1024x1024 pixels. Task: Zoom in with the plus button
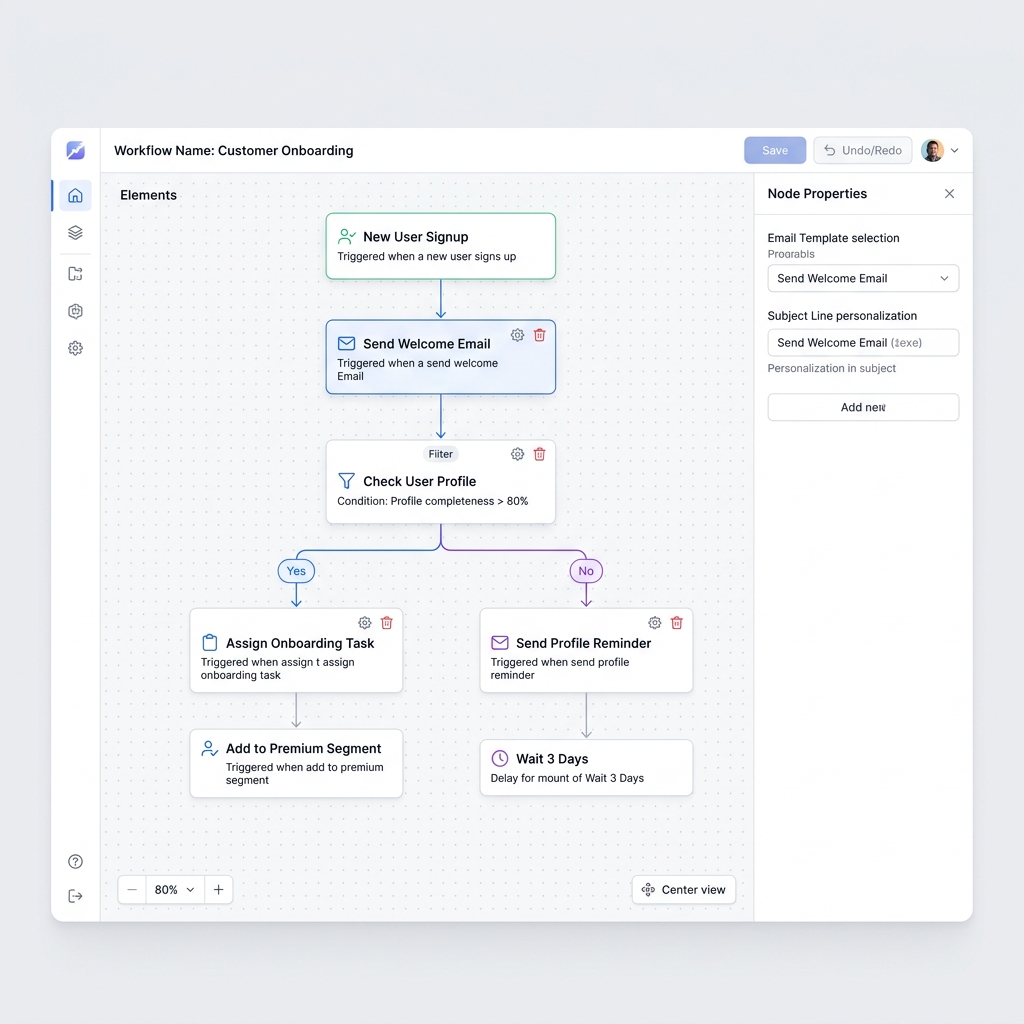pyautogui.click(x=219, y=889)
